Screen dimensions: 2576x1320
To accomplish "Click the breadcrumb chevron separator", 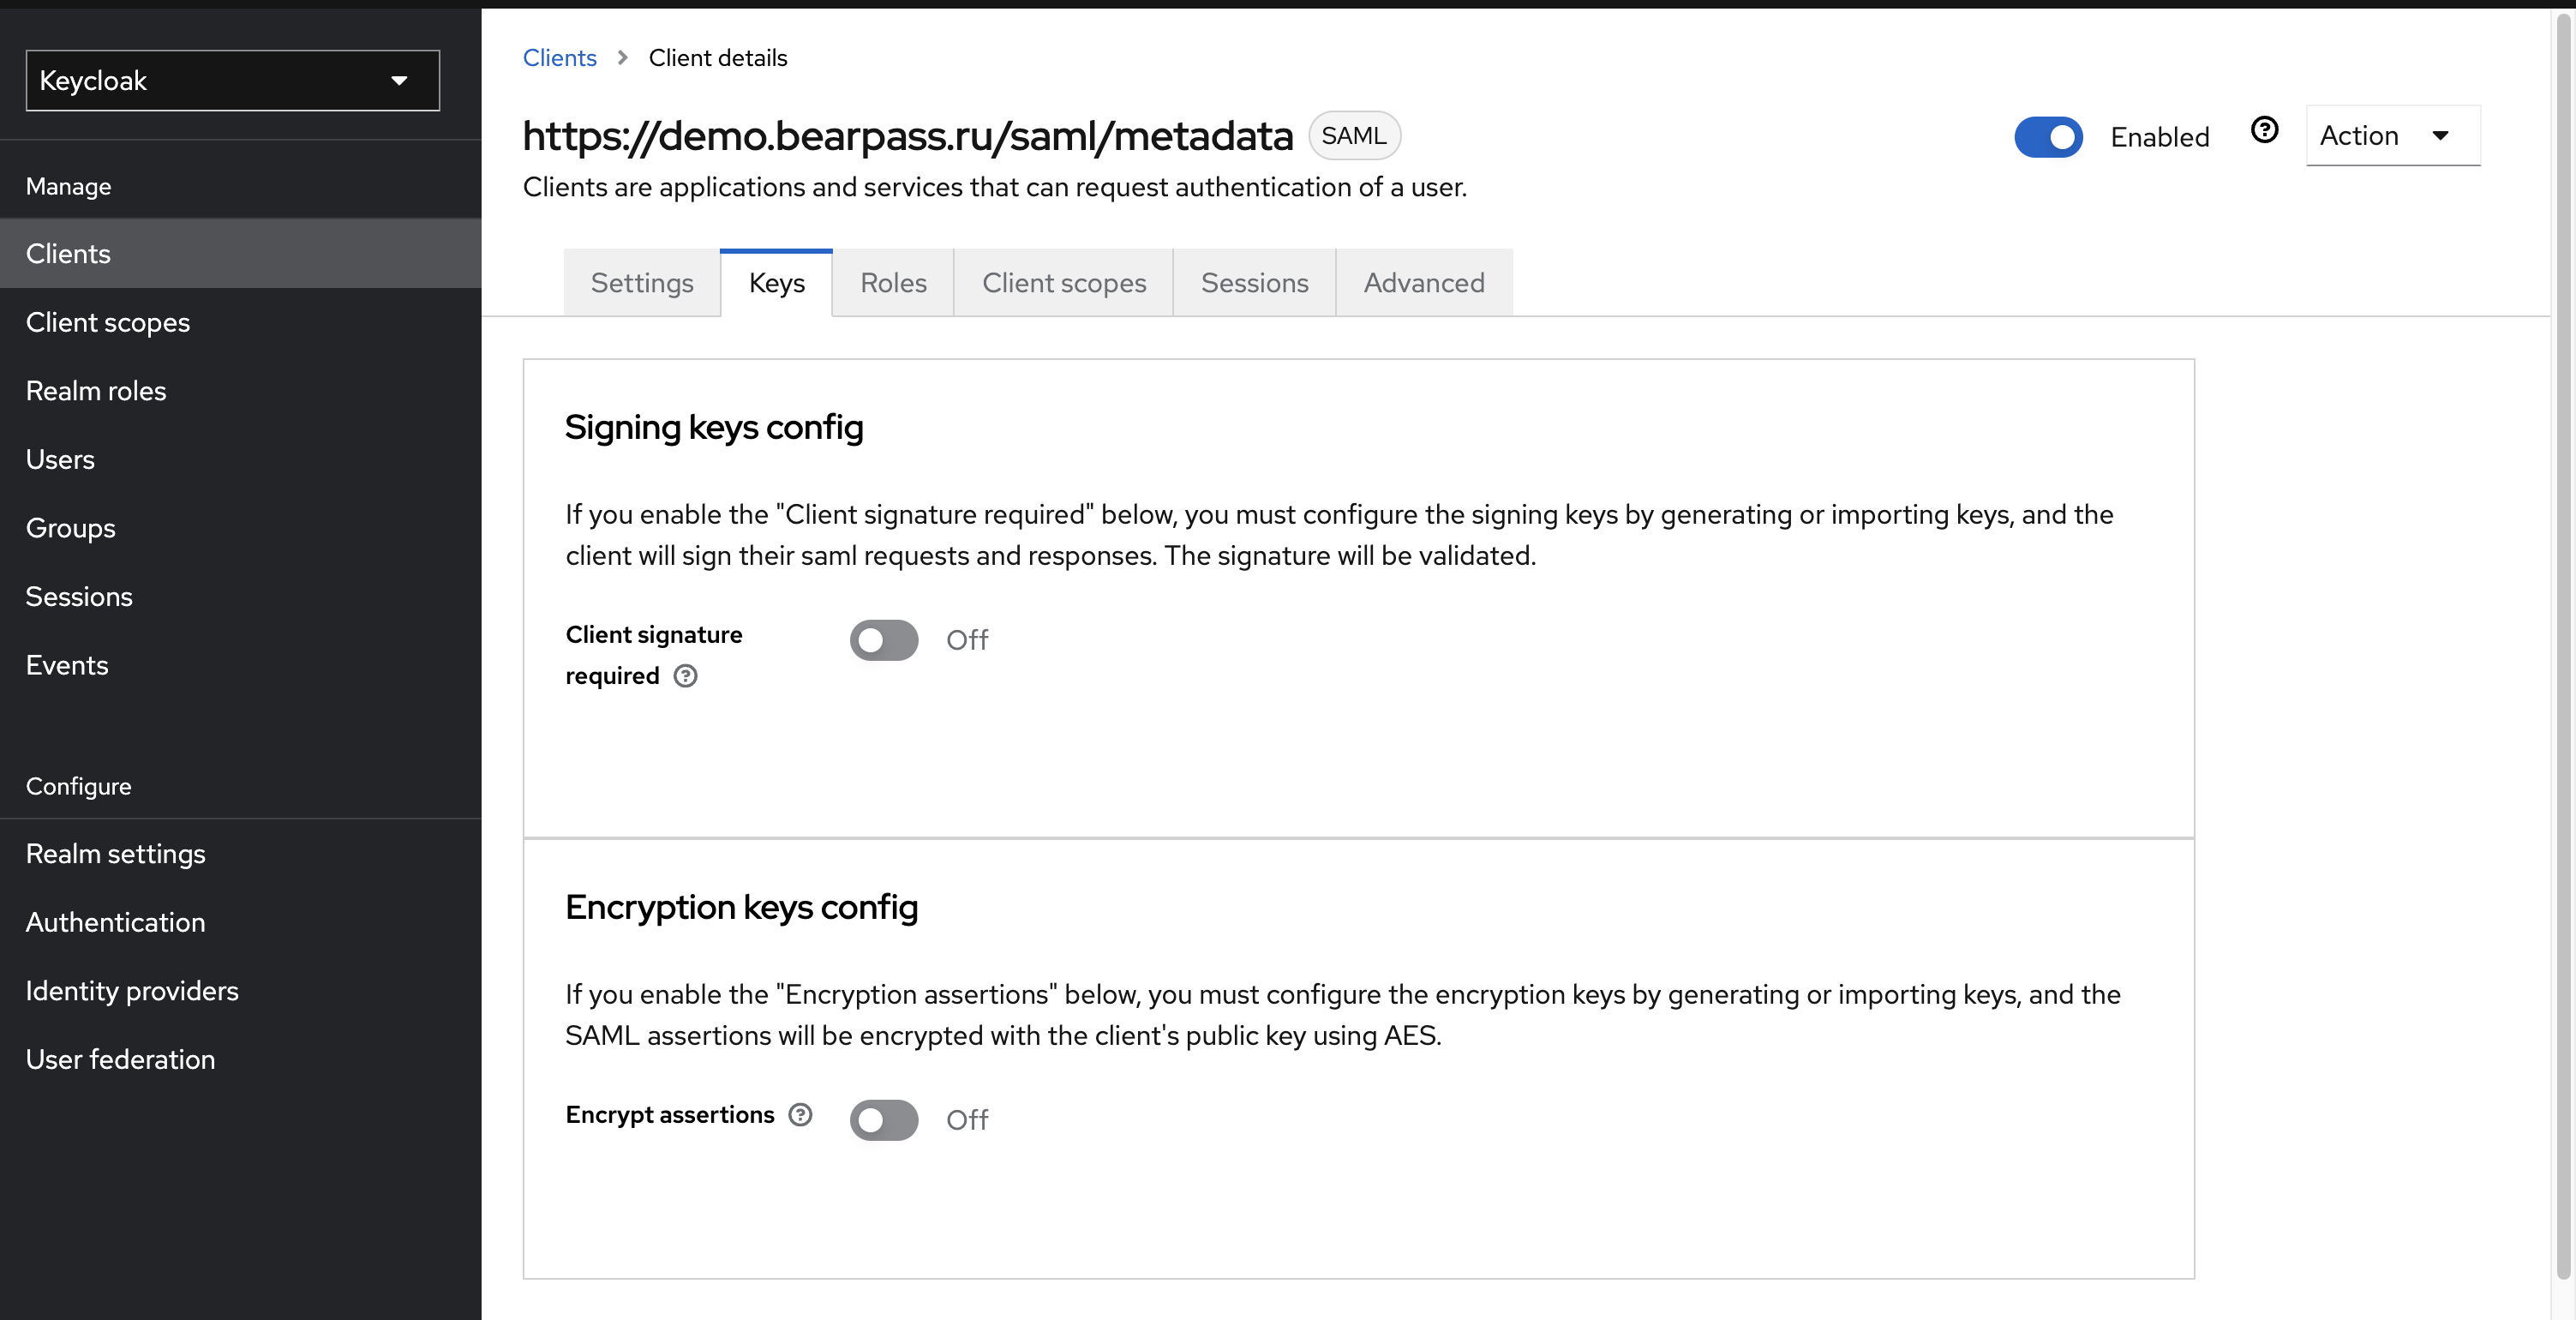I will [x=623, y=58].
